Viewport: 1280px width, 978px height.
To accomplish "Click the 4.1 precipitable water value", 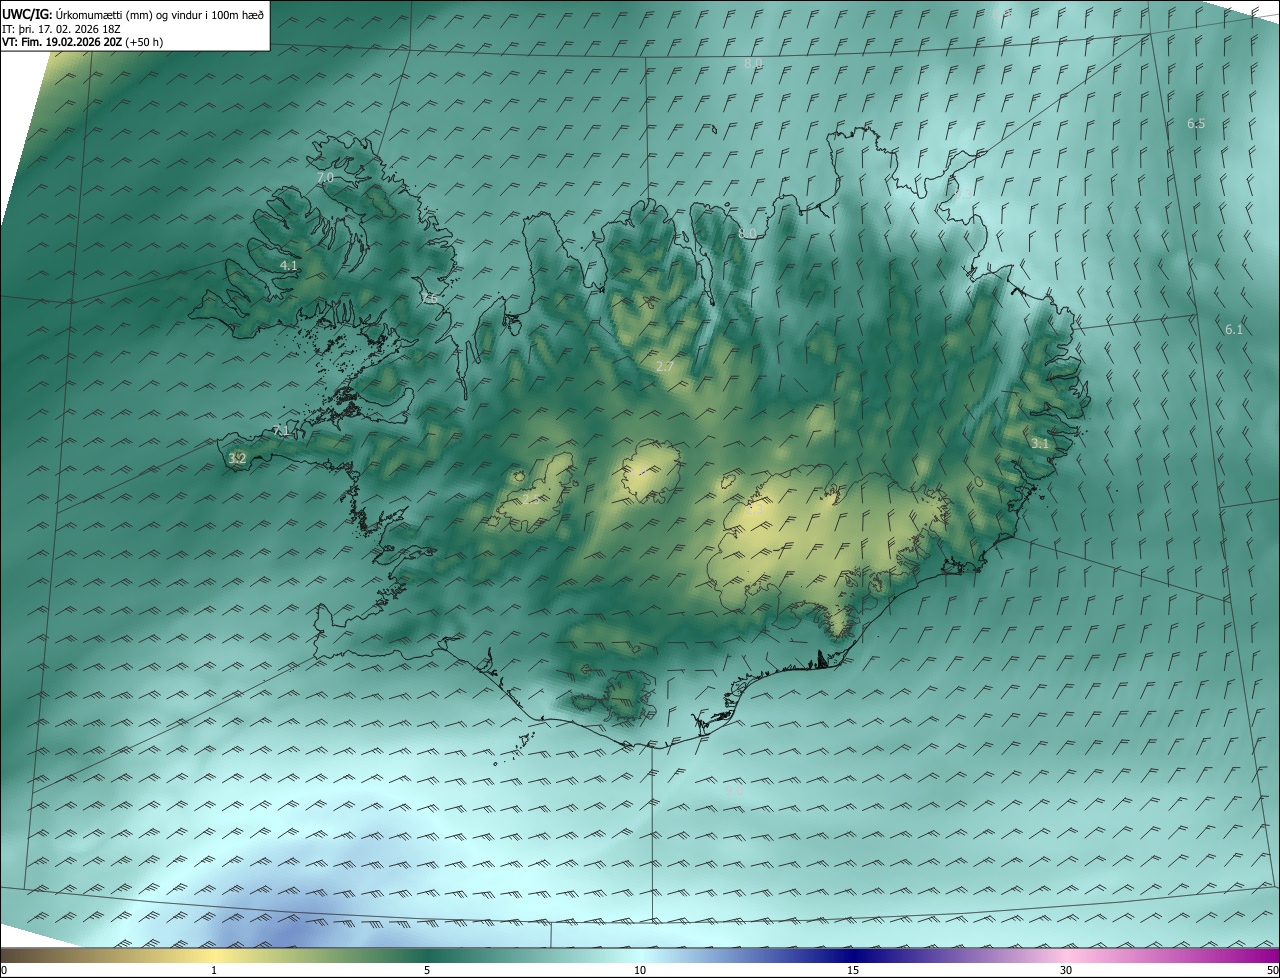I will pos(289,265).
